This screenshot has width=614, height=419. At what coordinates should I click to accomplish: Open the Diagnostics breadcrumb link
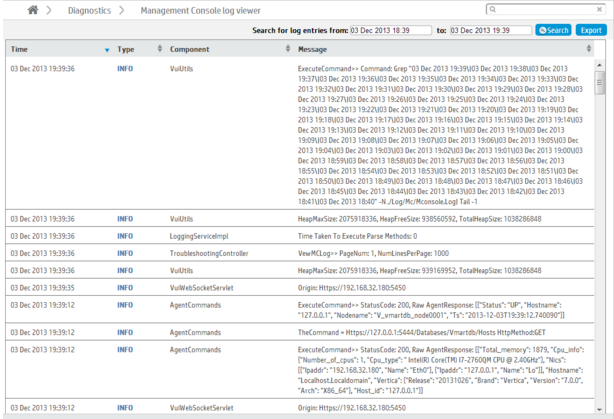coord(89,10)
